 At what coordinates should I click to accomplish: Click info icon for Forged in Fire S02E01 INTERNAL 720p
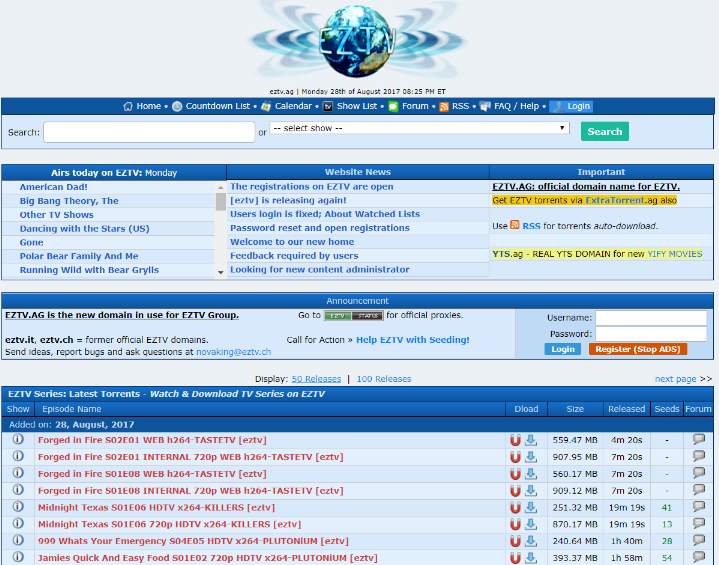pyautogui.click(x=18, y=456)
